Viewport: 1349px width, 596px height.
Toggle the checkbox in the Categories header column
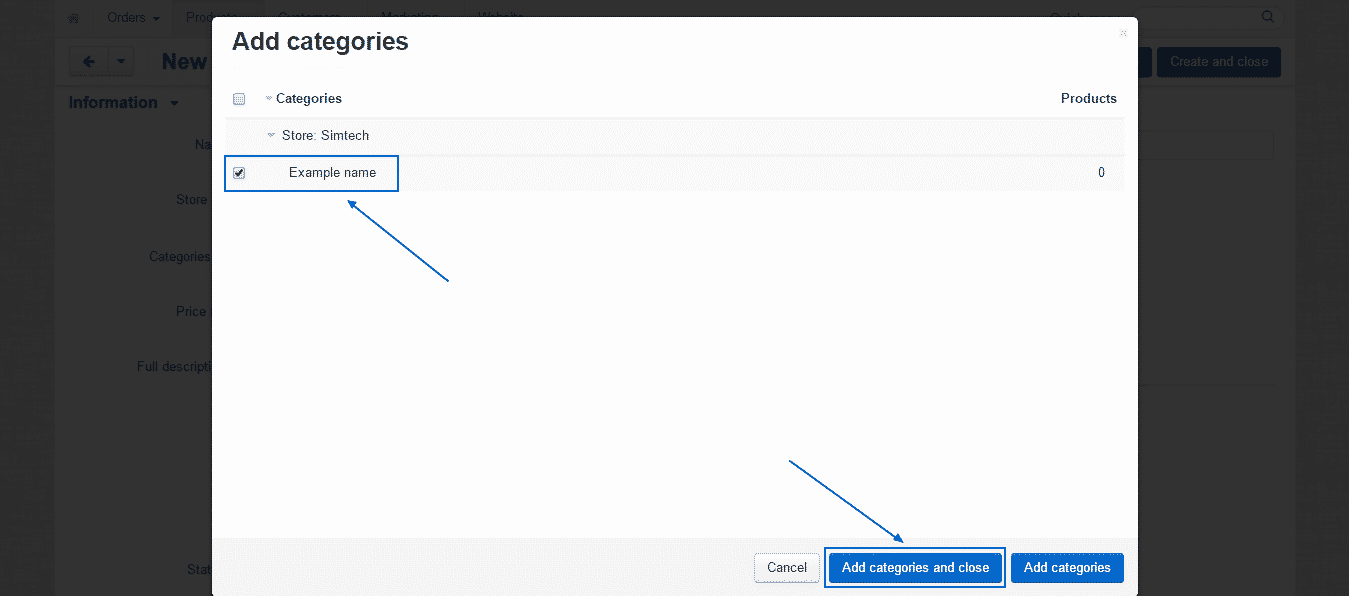coord(239,98)
